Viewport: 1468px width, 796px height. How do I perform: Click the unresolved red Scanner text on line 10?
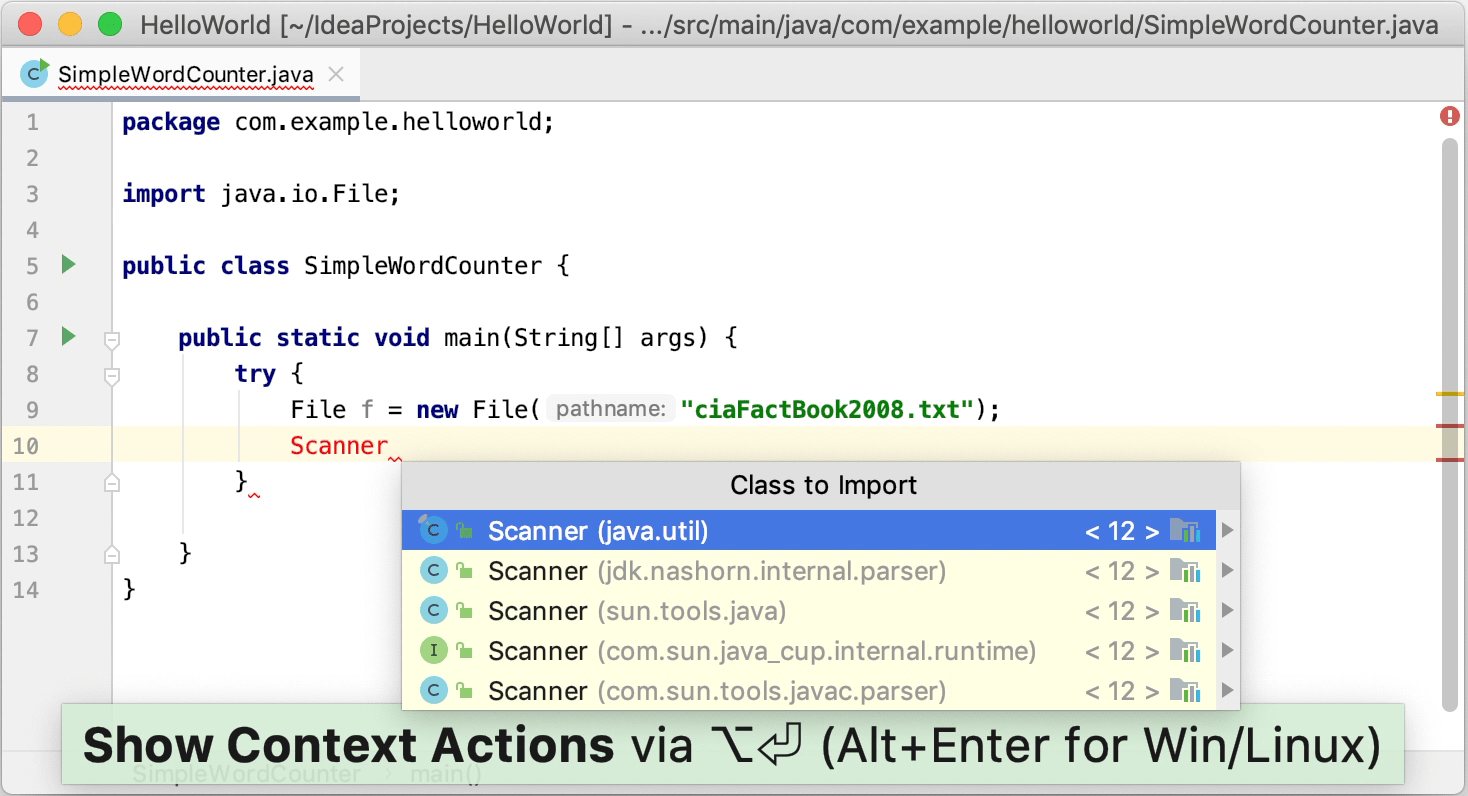tap(339, 446)
